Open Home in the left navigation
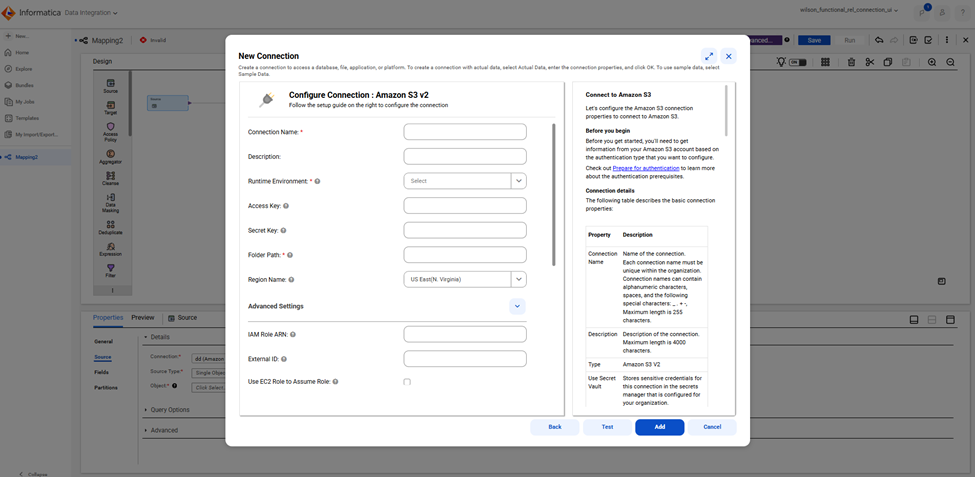The width and height of the screenshot is (975, 477). 17,53
